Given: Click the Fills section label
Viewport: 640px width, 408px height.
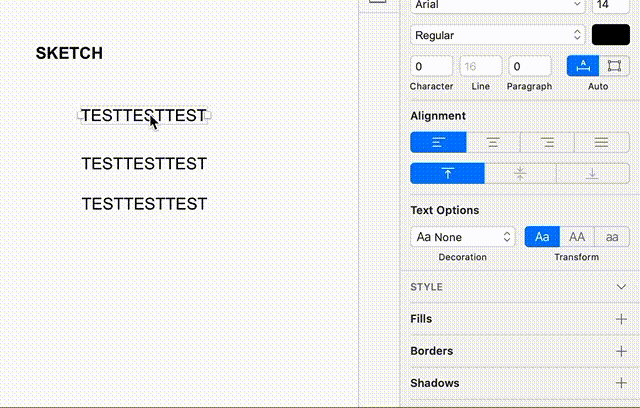Looking at the screenshot, I should tap(421, 319).
